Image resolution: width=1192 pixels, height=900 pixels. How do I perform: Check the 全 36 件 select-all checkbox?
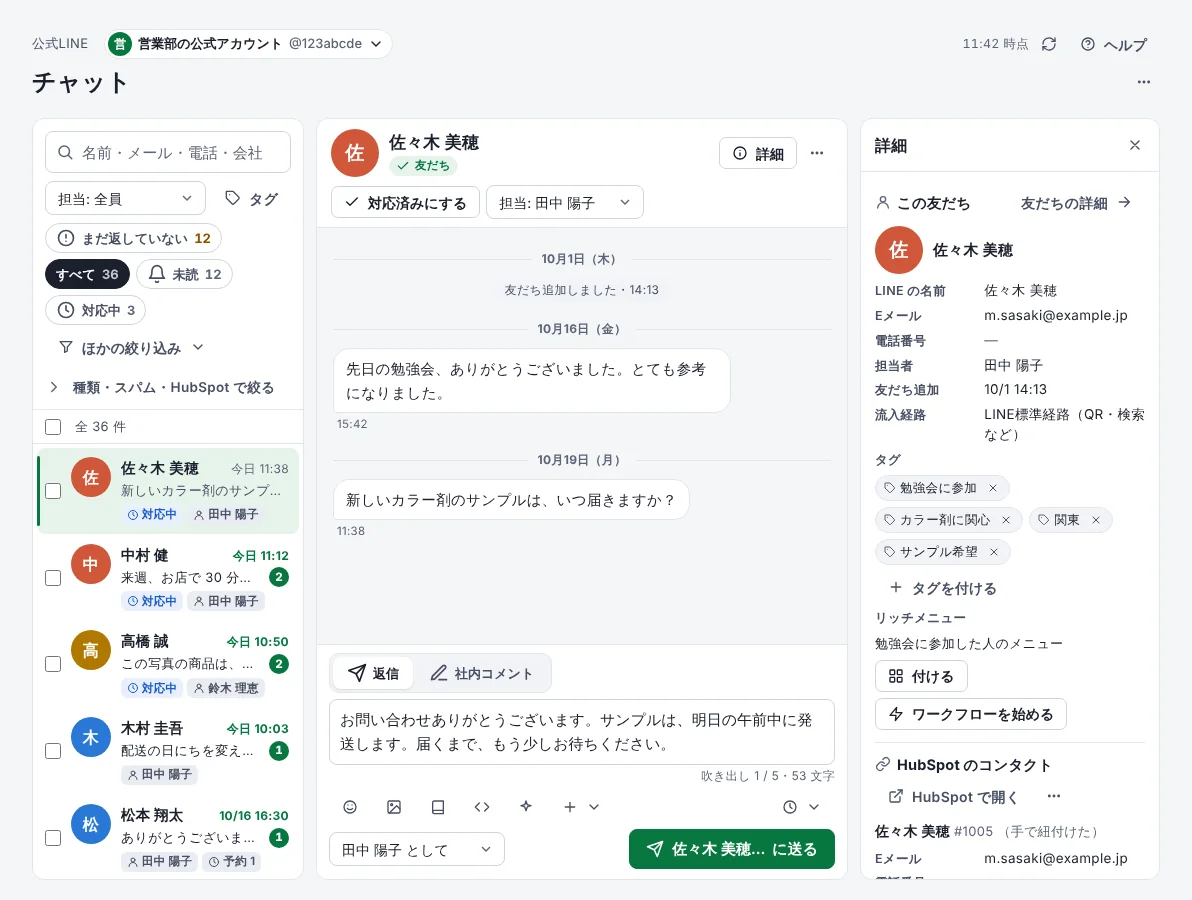click(x=53, y=427)
